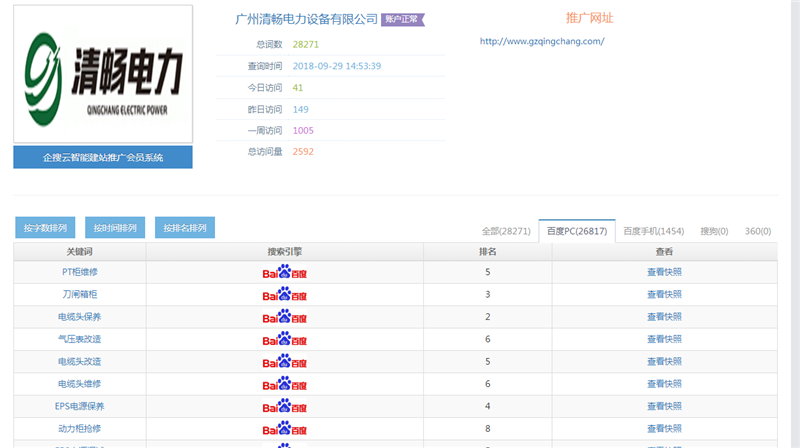Click the Baidu logo in 电缆头维修 row
The width and height of the screenshot is (800, 448).
click(x=284, y=384)
